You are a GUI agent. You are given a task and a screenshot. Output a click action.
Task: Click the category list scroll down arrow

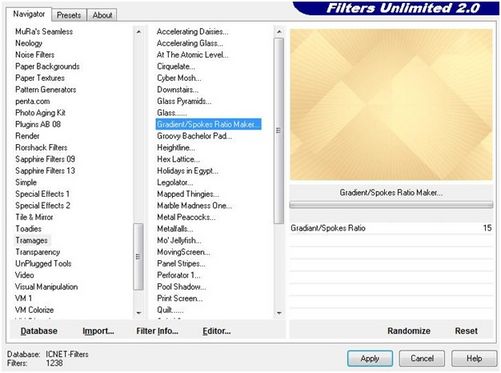tap(139, 313)
